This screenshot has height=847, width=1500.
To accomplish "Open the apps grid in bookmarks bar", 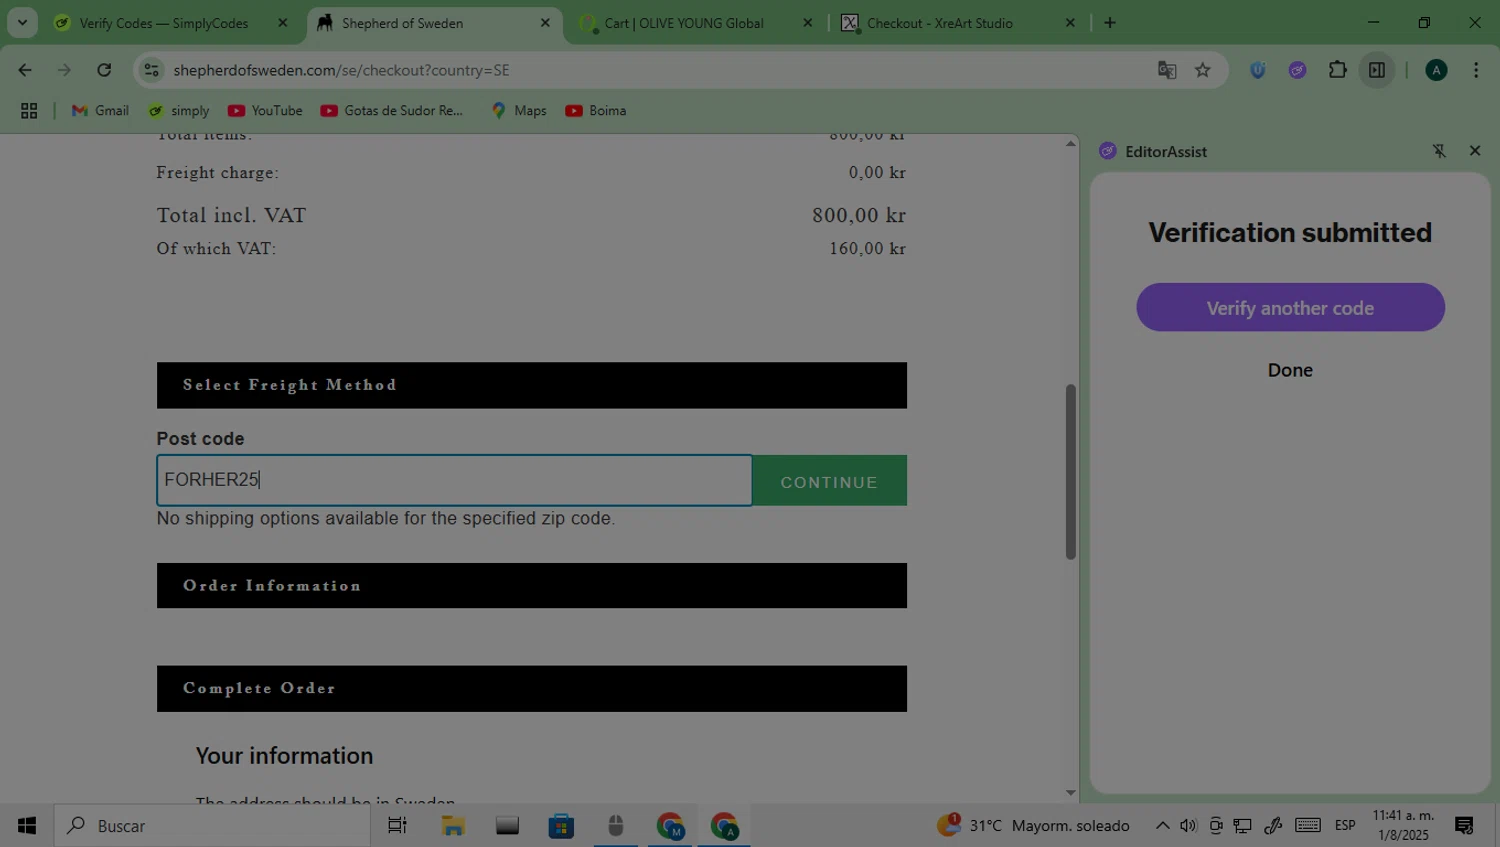I will coord(29,111).
